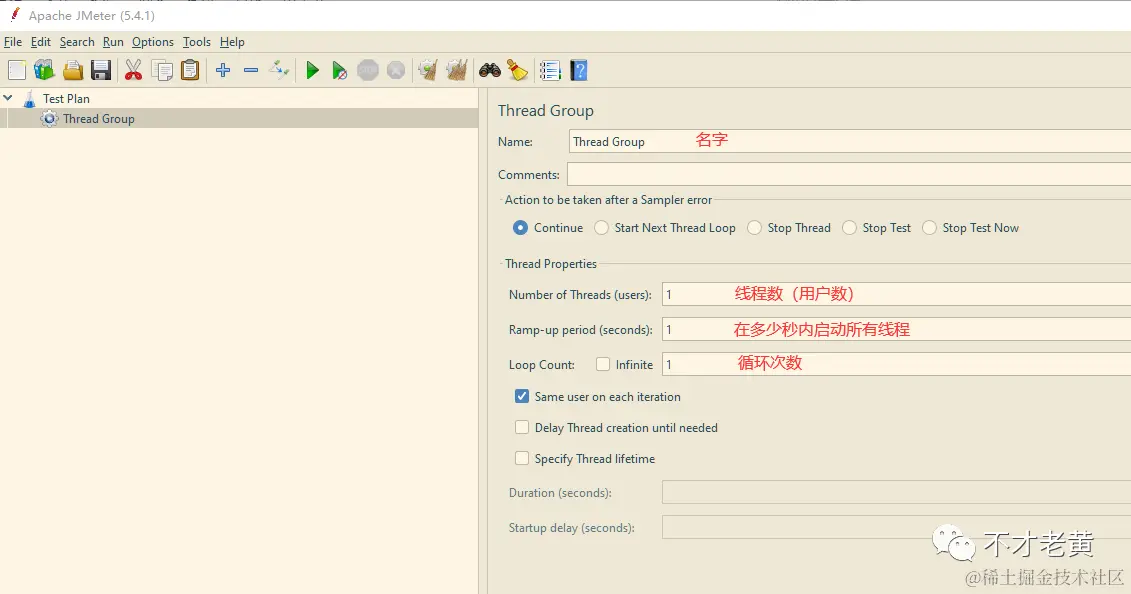Click the Open file folder icon
This screenshot has height=594, width=1131.
coord(73,70)
